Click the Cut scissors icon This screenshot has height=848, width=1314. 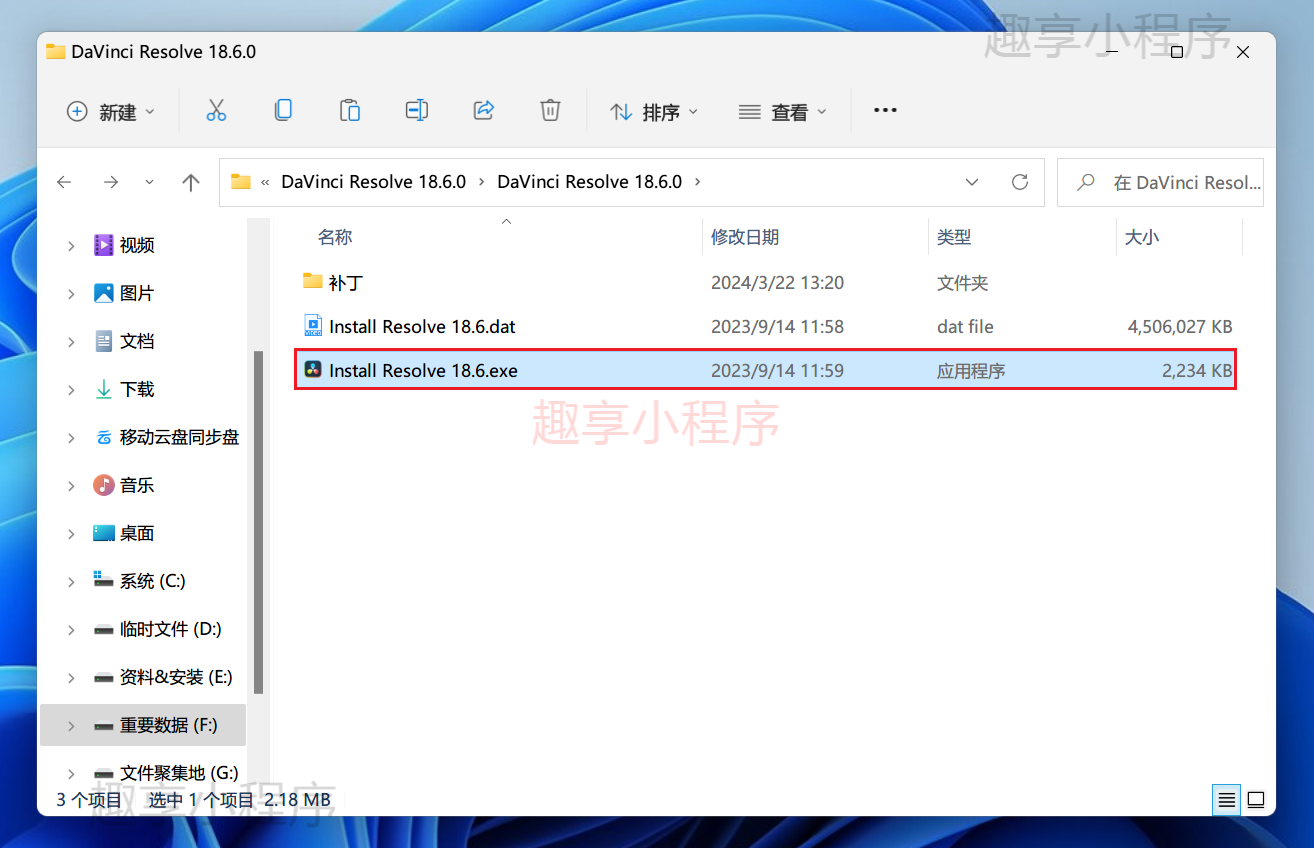click(216, 111)
